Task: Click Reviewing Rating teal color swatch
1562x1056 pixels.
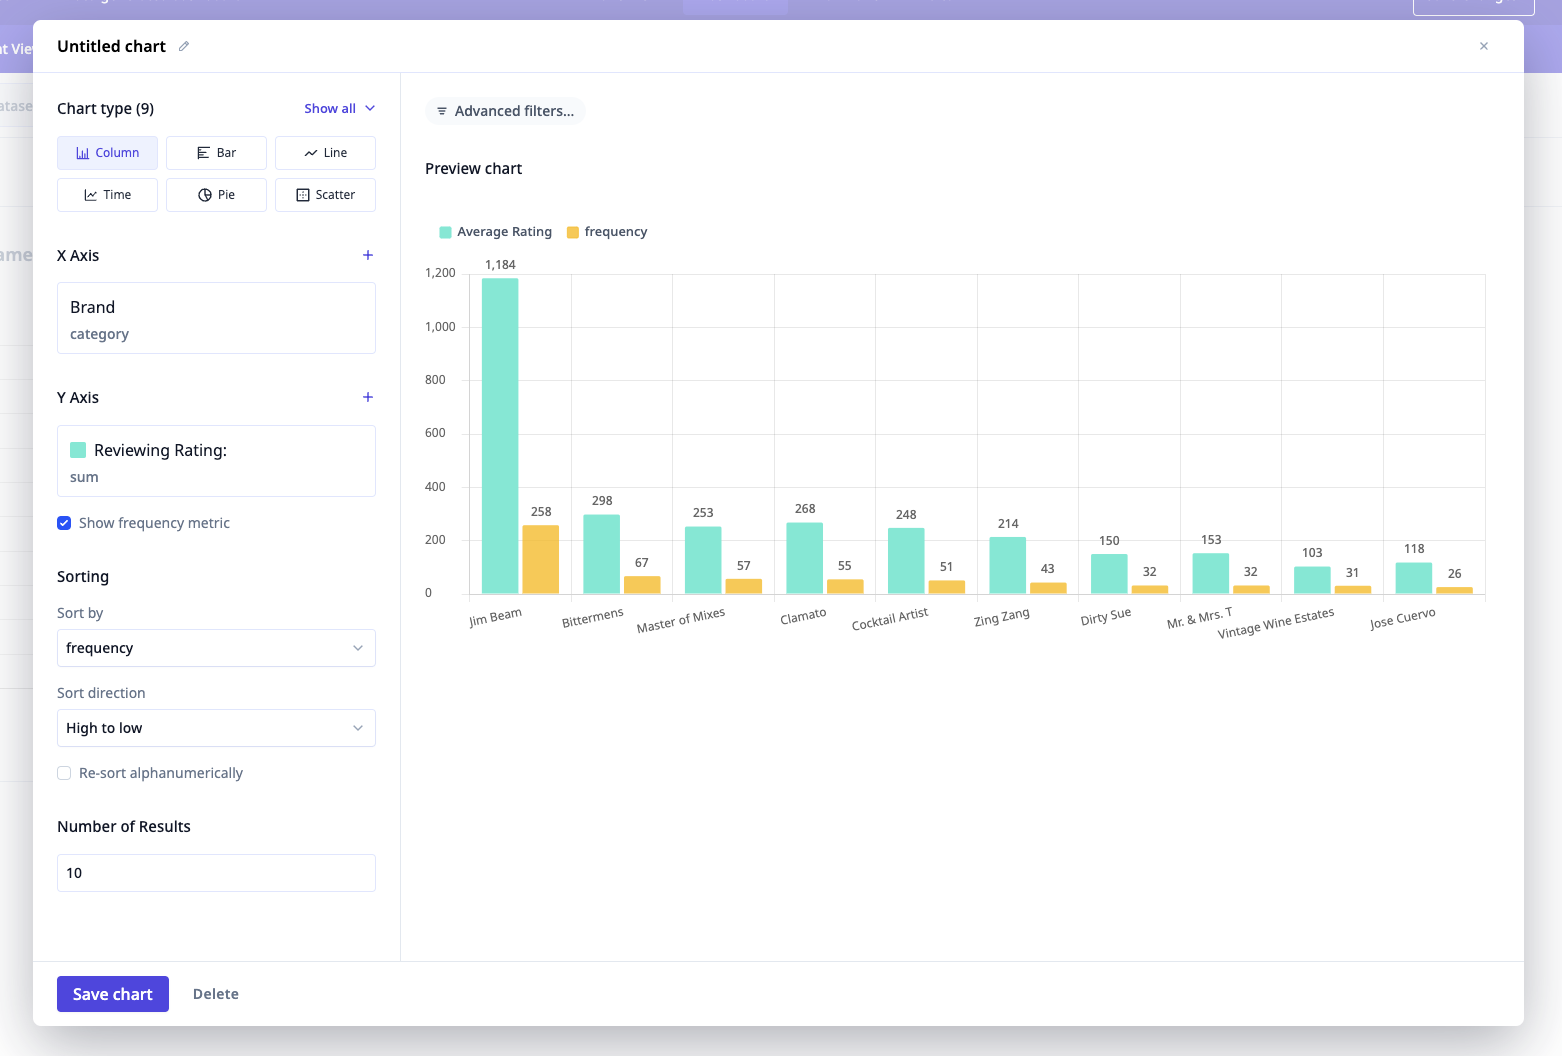Action: 78,450
